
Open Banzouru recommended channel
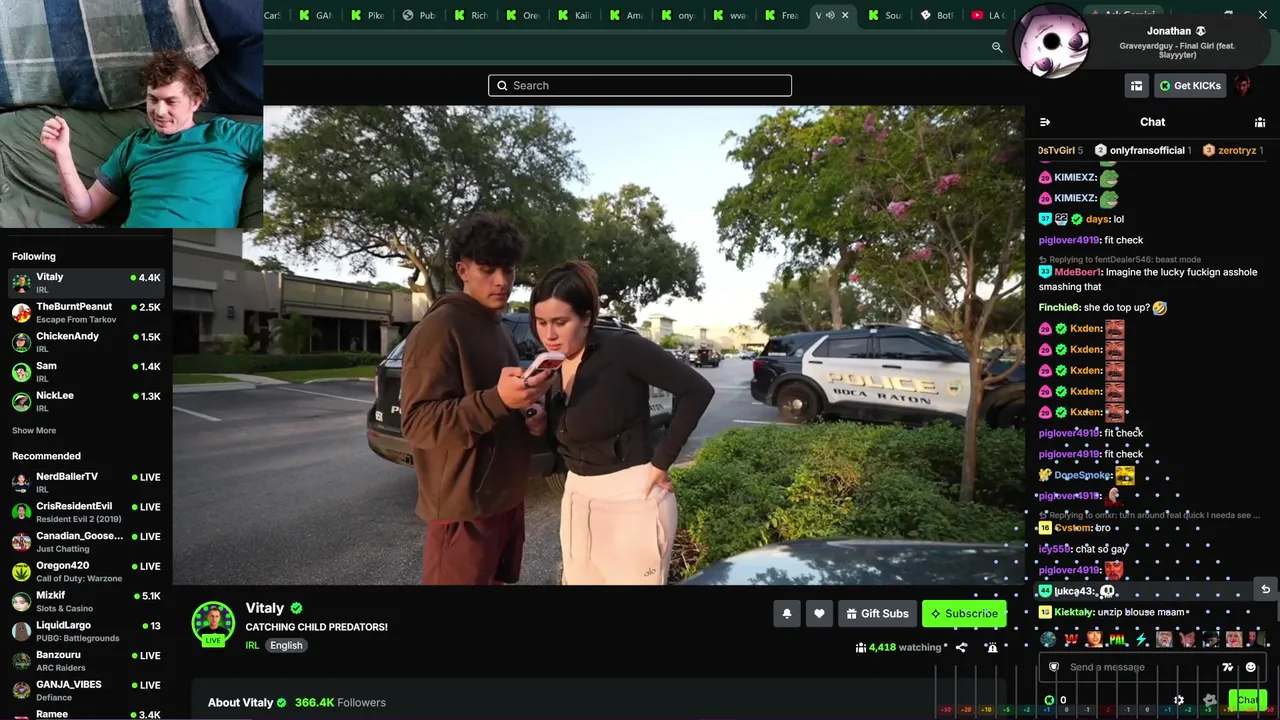(86, 661)
